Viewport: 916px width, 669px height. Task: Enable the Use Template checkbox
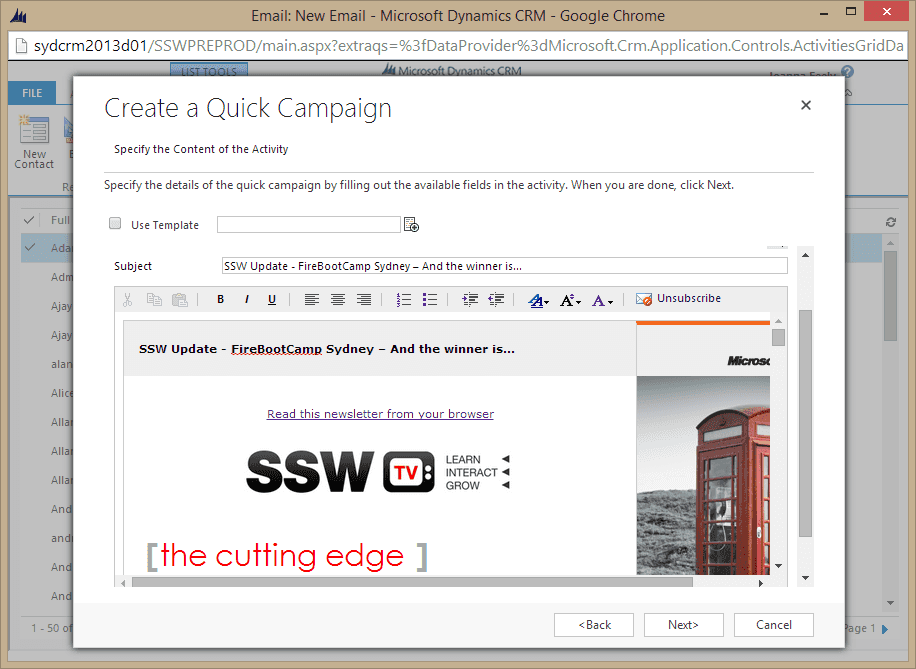[x=115, y=224]
